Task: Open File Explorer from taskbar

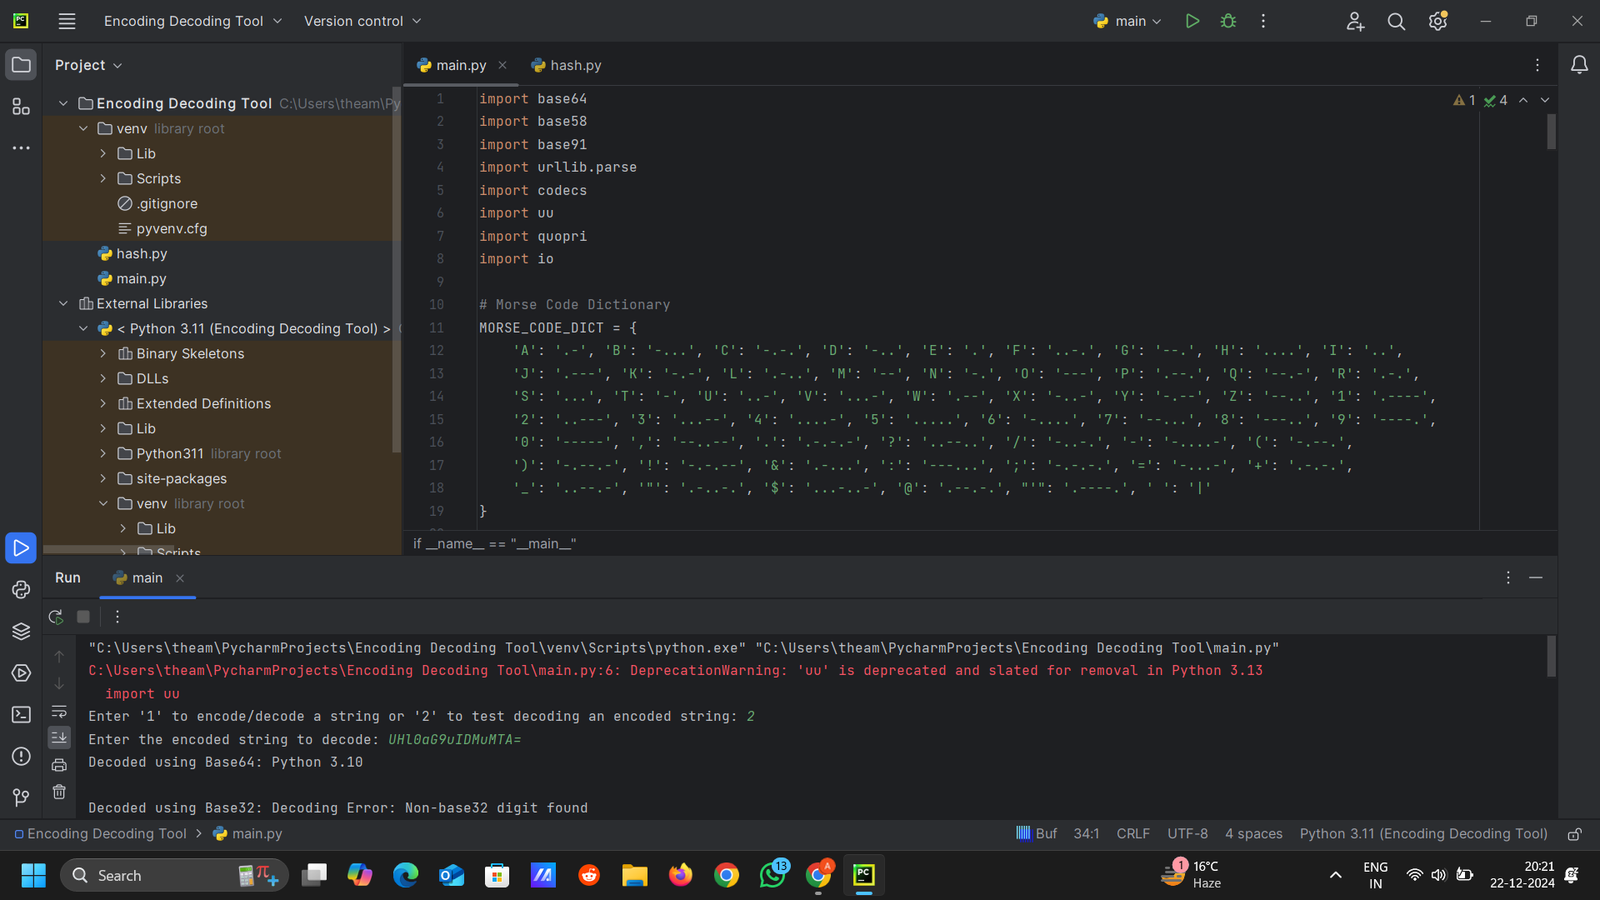Action: pos(634,876)
